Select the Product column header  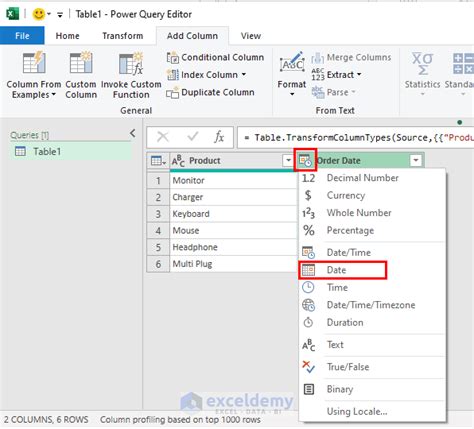(232, 161)
